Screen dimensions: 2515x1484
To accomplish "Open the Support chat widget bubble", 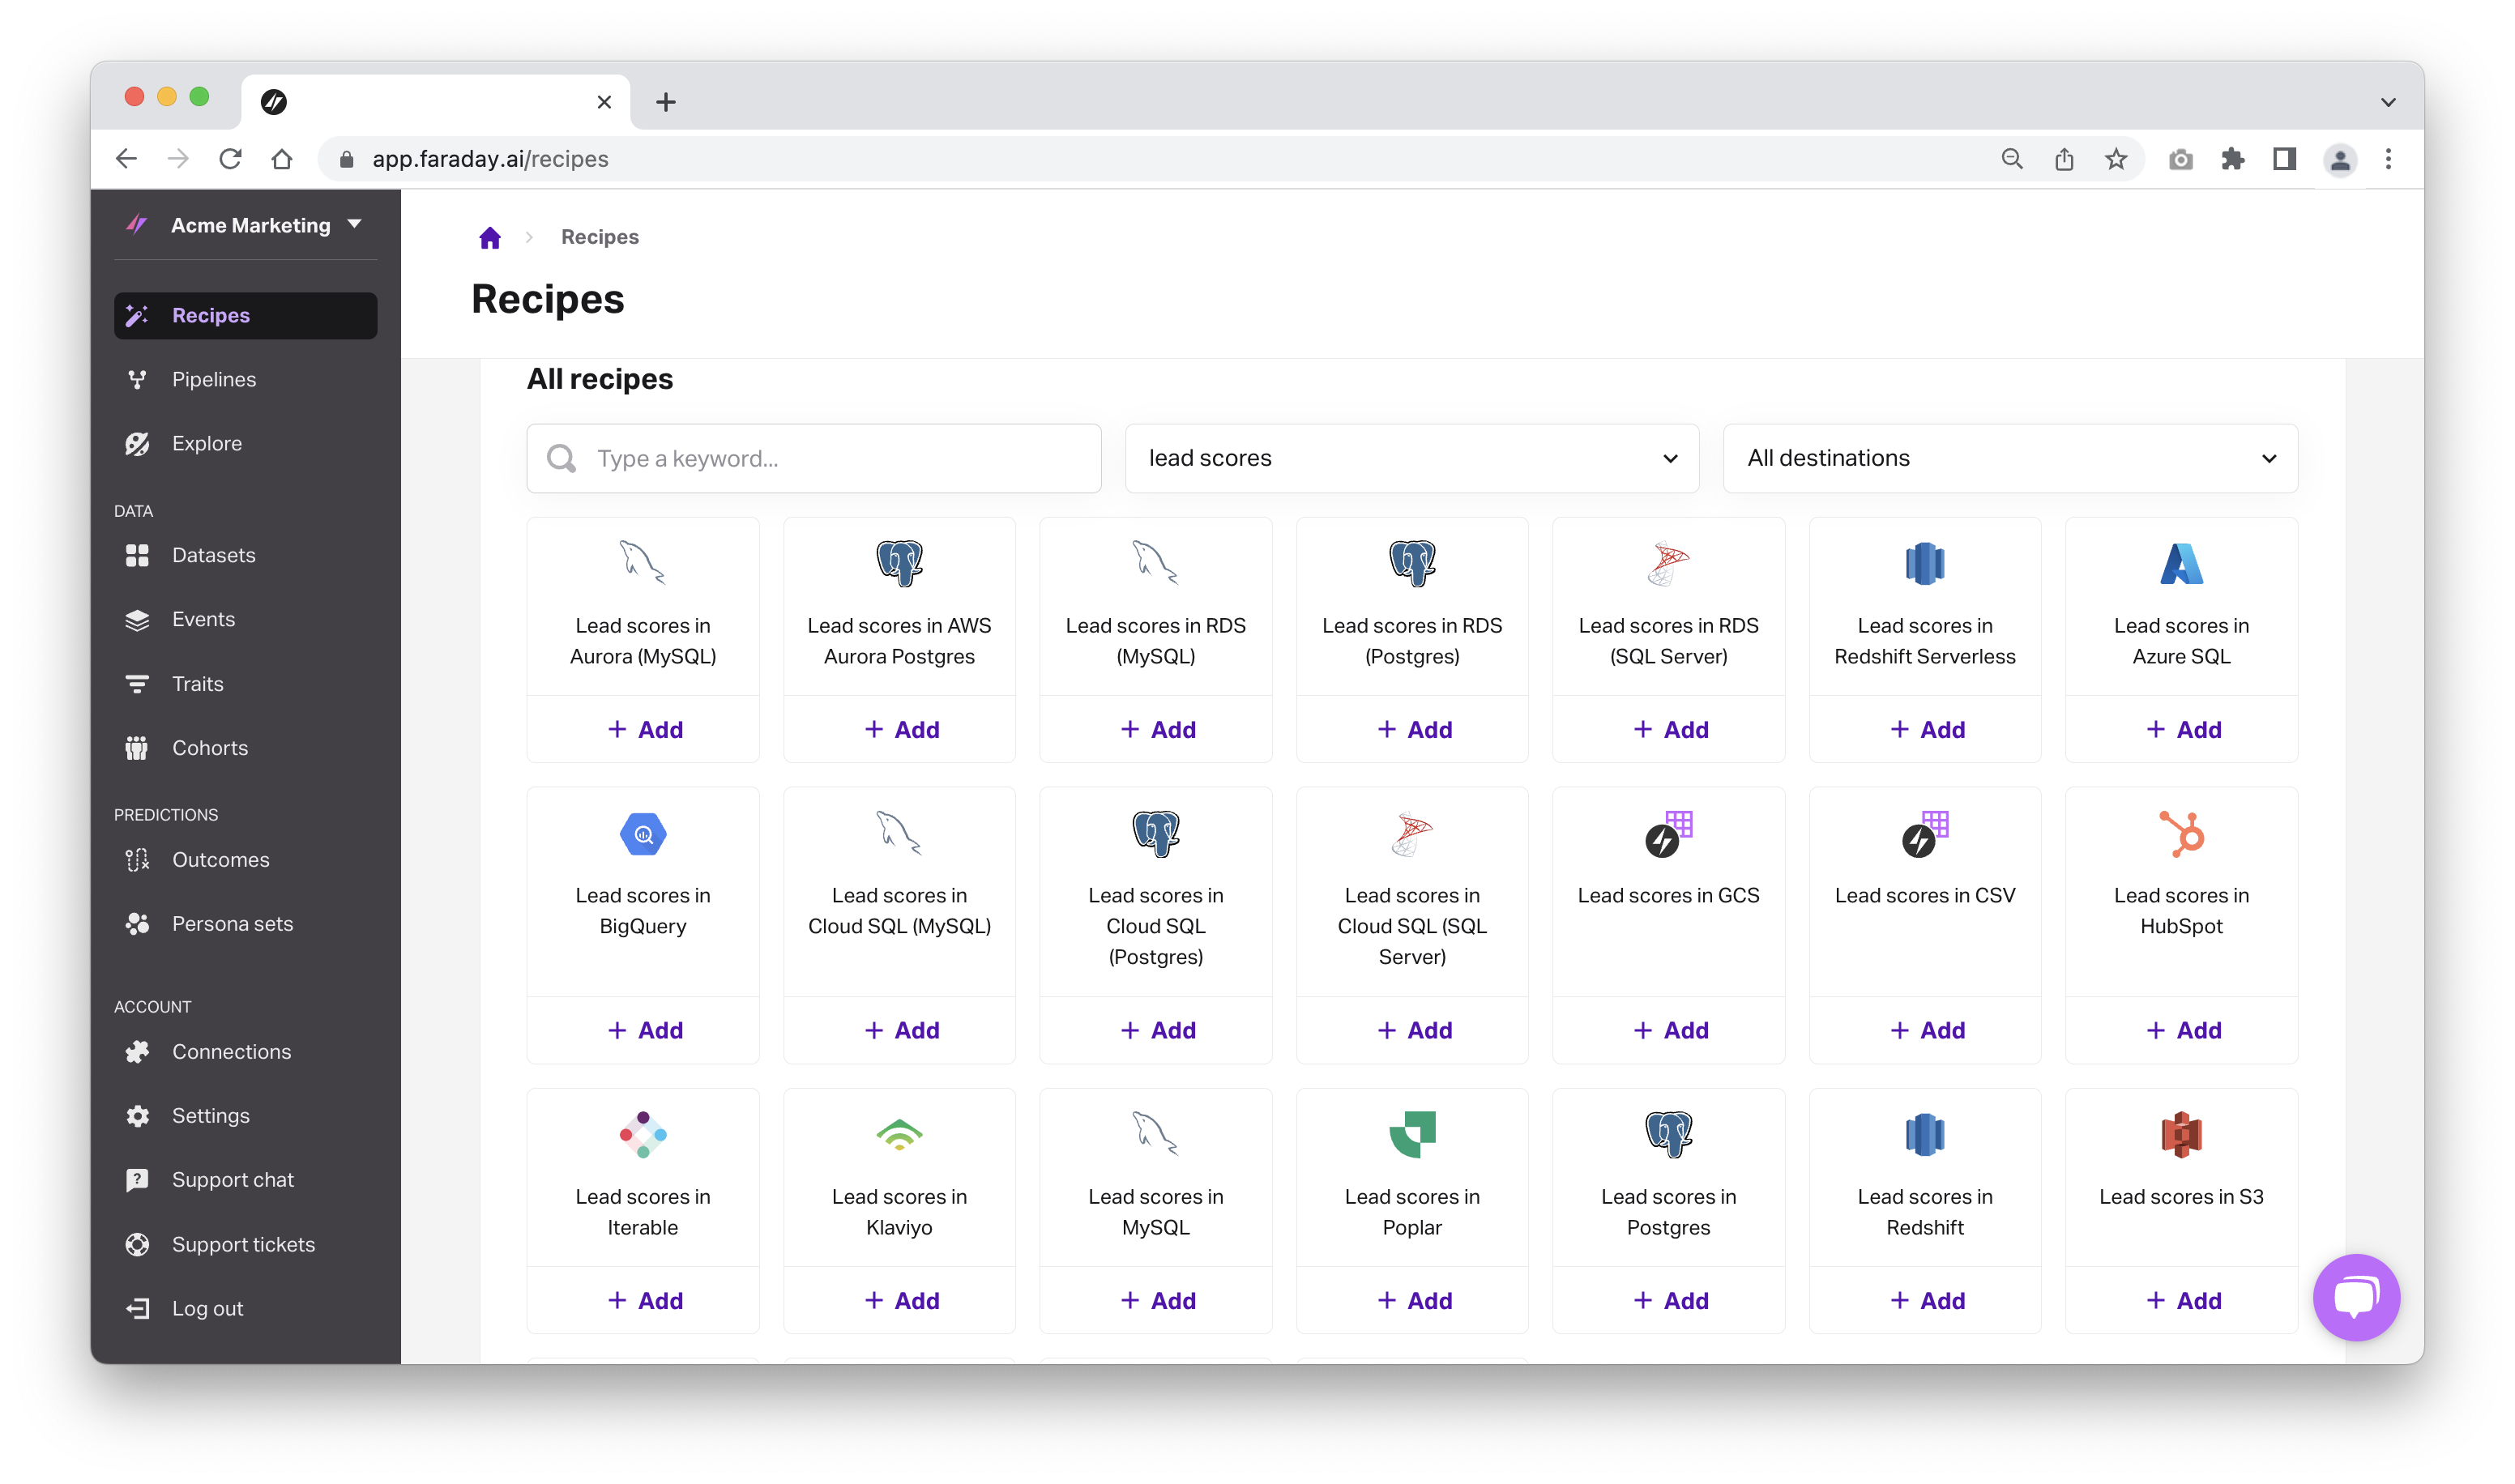I will [2356, 1297].
